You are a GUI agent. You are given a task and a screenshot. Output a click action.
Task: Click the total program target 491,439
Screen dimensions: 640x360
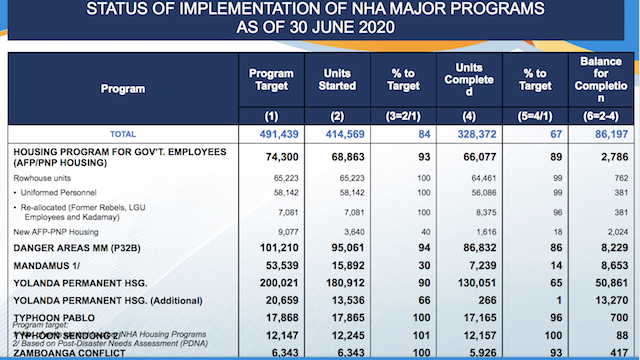pos(279,134)
